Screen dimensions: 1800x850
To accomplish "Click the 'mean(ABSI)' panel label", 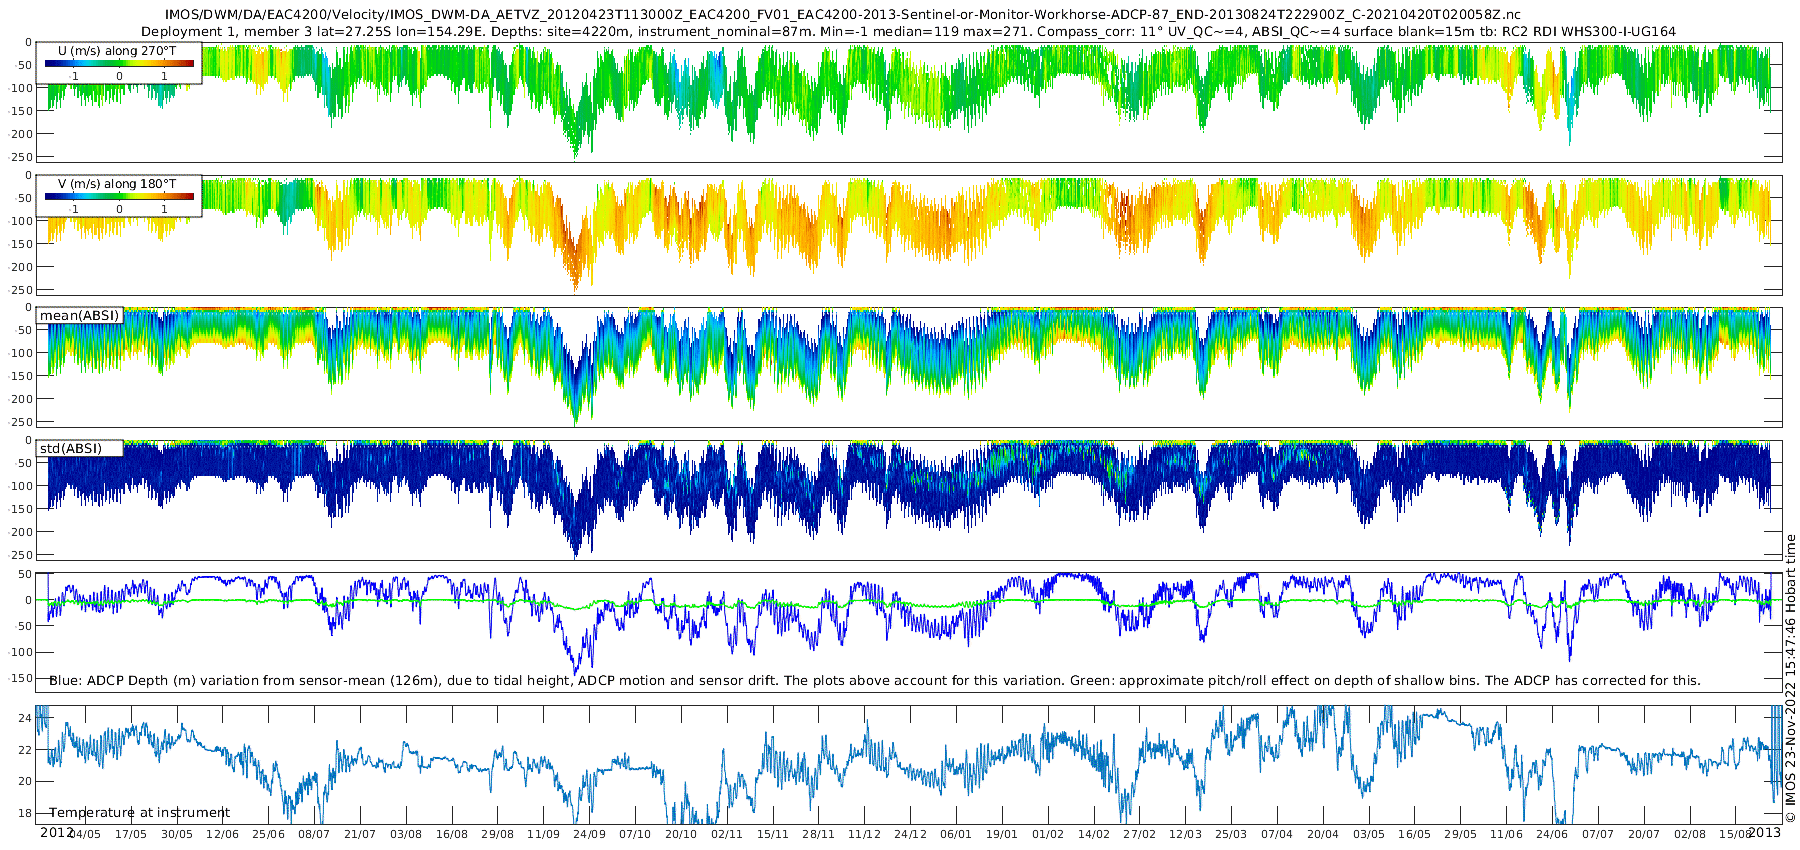I will pos(79,316).
